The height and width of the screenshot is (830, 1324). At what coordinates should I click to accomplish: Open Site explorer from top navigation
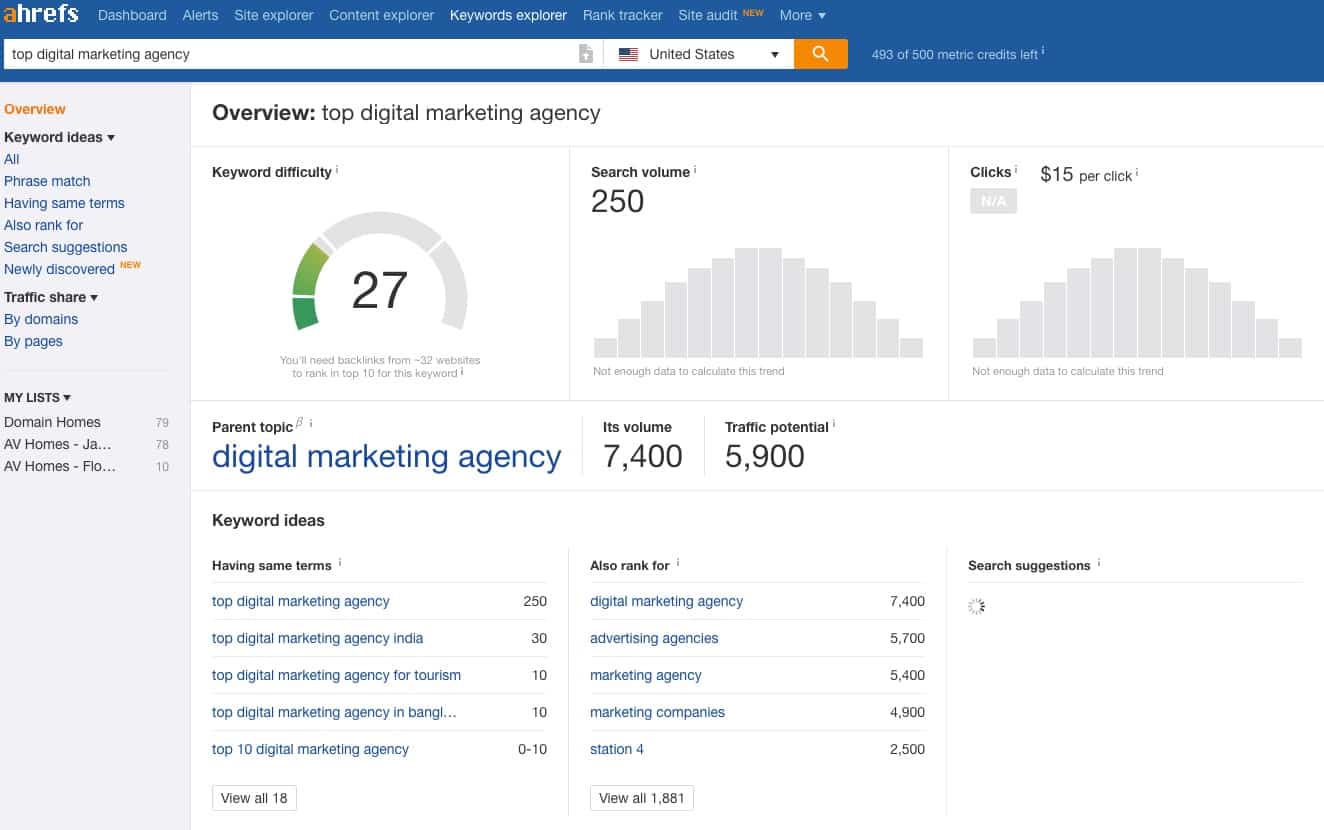click(273, 15)
